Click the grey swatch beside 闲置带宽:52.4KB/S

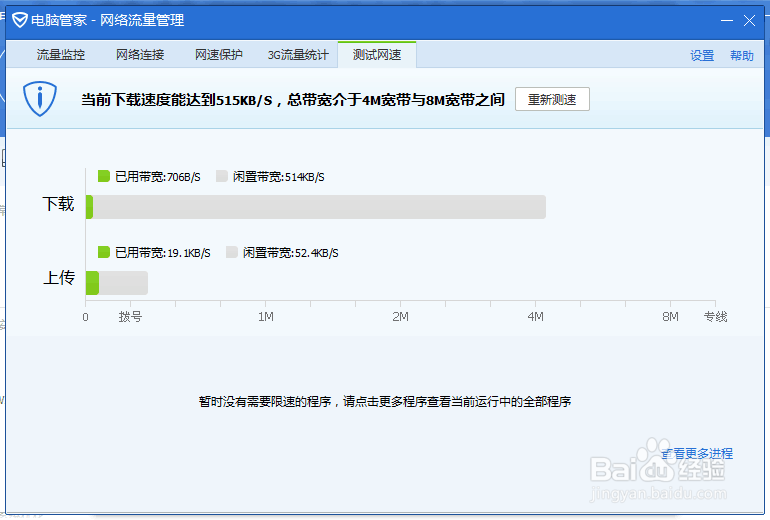(x=232, y=252)
